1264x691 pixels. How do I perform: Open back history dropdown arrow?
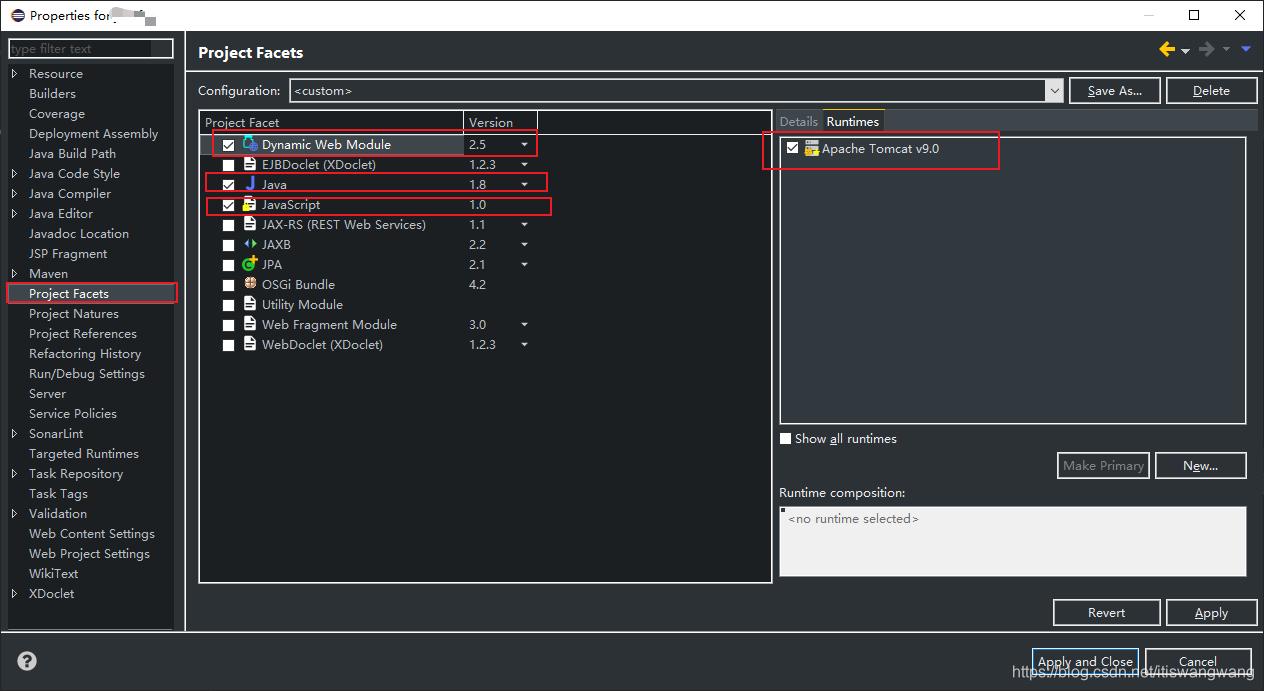[1185, 51]
